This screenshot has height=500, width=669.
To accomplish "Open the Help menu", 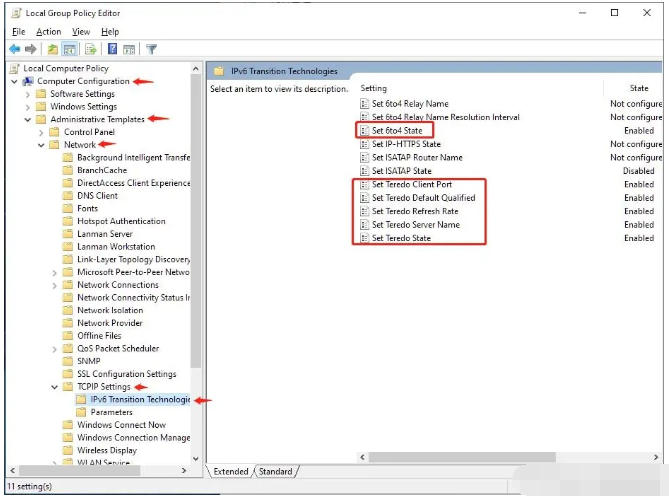I will click(x=110, y=32).
